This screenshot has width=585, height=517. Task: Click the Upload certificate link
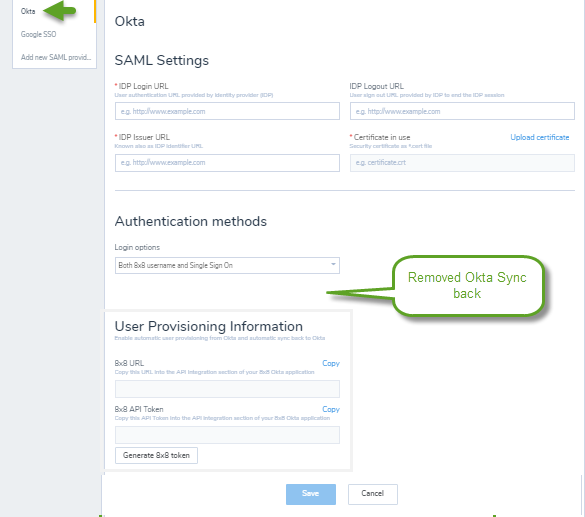[539, 137]
